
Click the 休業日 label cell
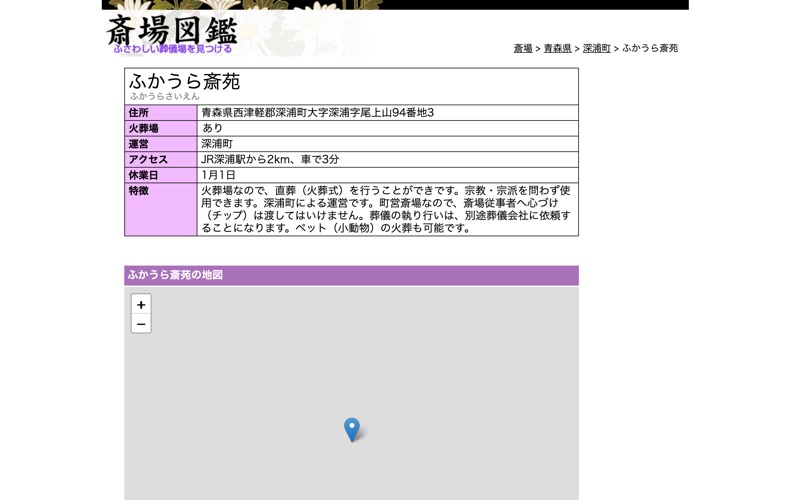[161, 175]
